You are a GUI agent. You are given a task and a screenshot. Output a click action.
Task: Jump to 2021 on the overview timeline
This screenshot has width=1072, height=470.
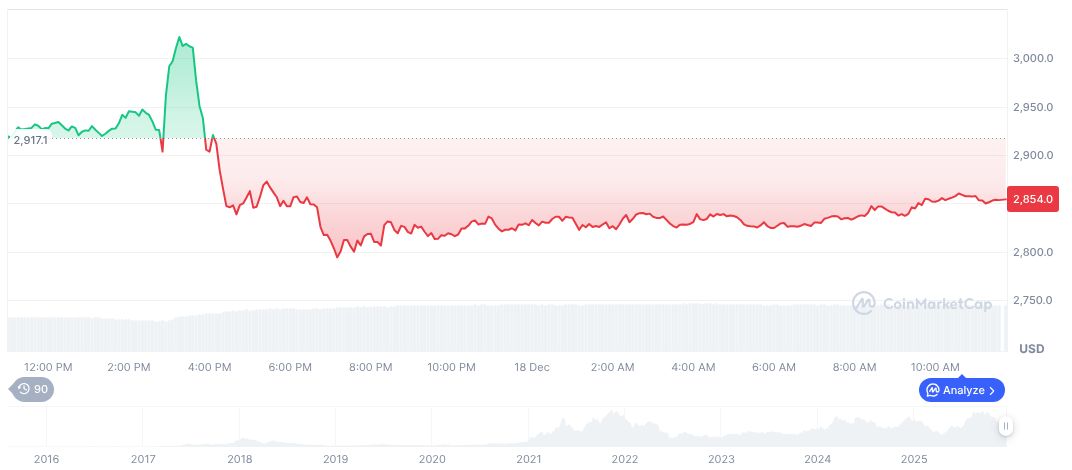528,459
